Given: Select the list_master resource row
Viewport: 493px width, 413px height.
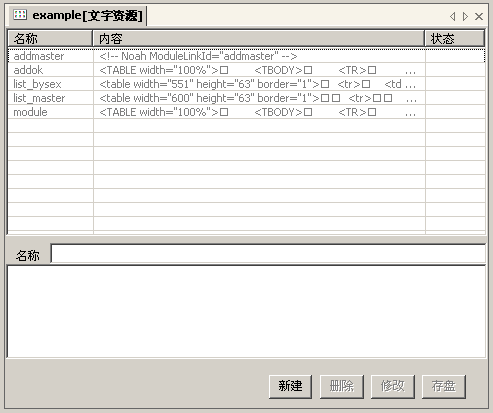Looking at the screenshot, I should pyautogui.click(x=246, y=98).
